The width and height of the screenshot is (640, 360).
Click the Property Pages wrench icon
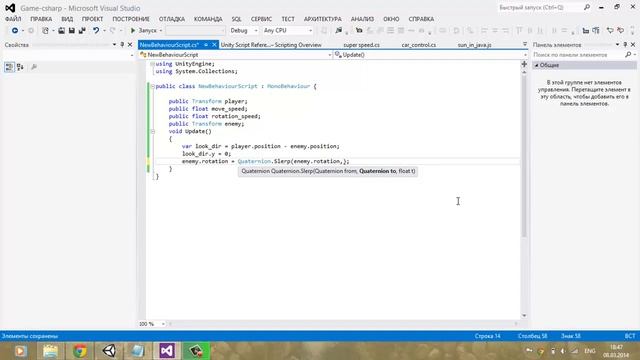tap(34, 67)
